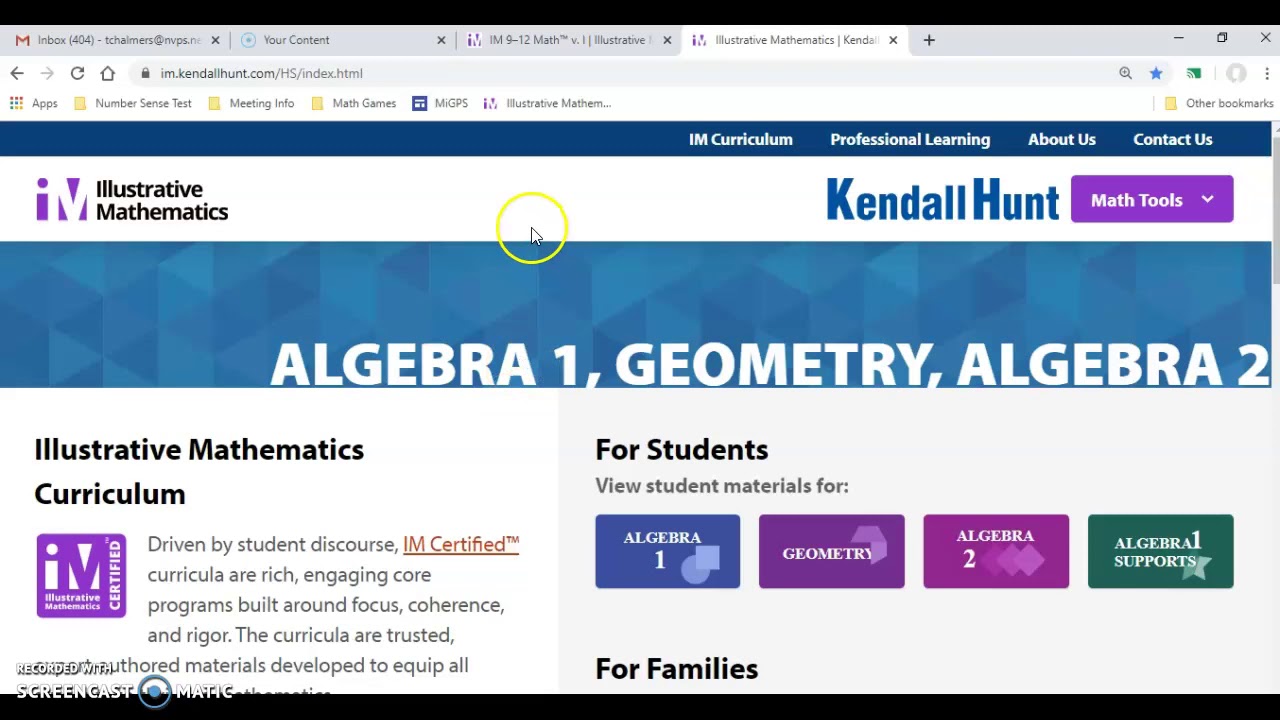This screenshot has width=1280, height=720.
Task: Open the Math Games bookmark folder
Action: click(x=353, y=103)
